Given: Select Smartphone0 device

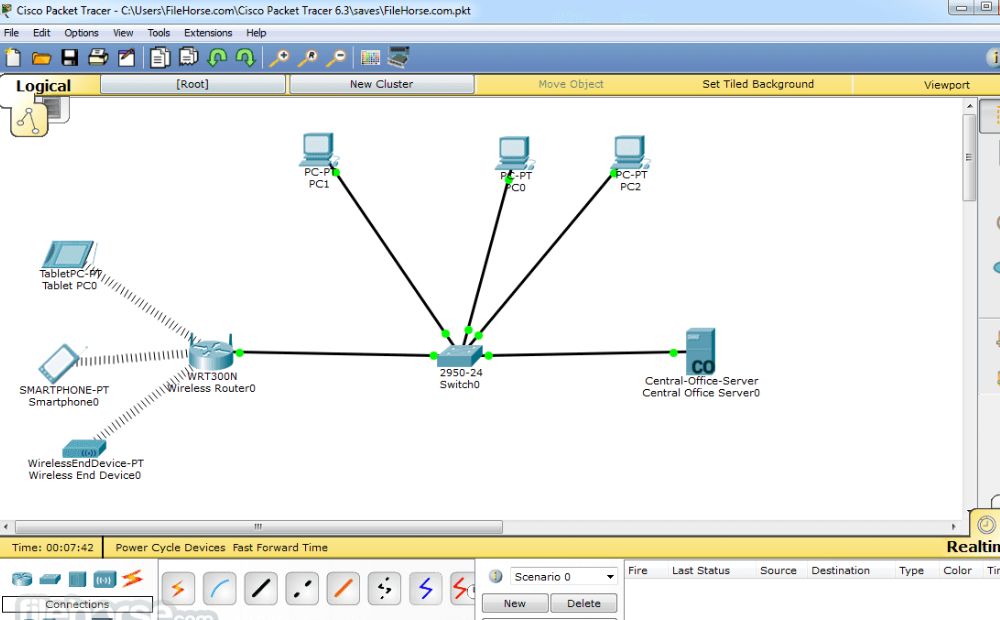Looking at the screenshot, I should coord(59,364).
